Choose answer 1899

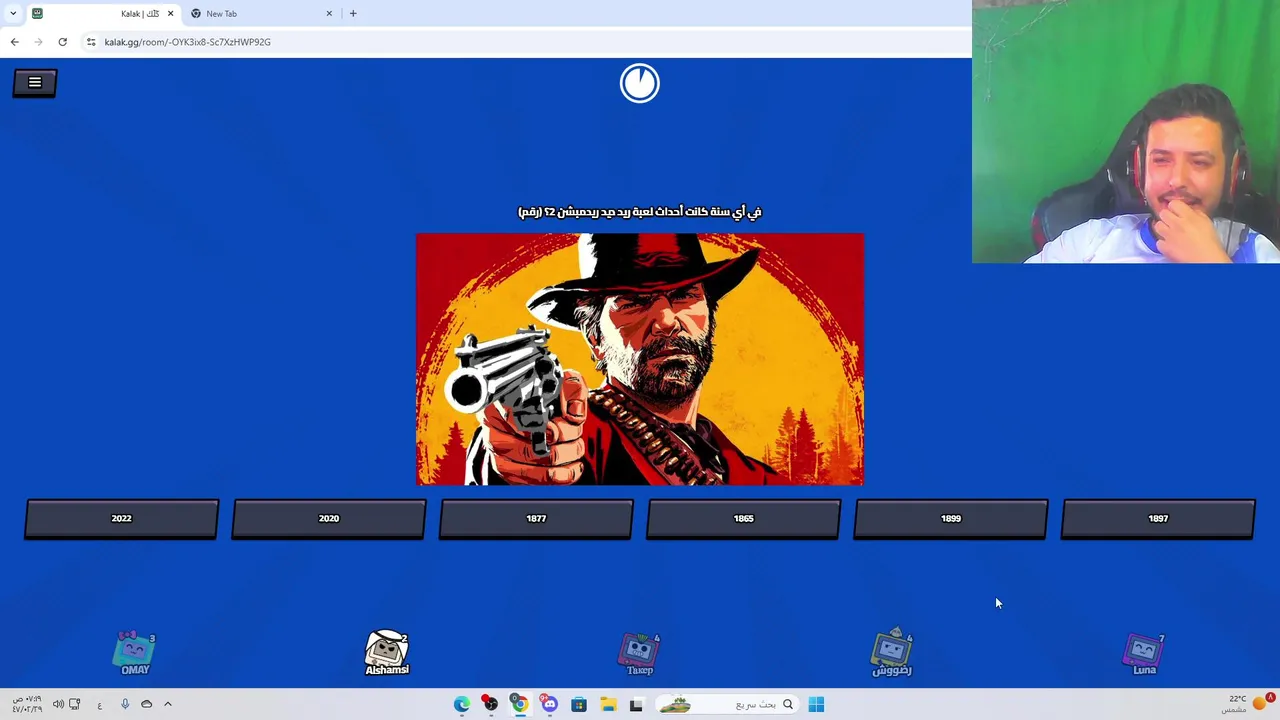pyautogui.click(x=951, y=519)
